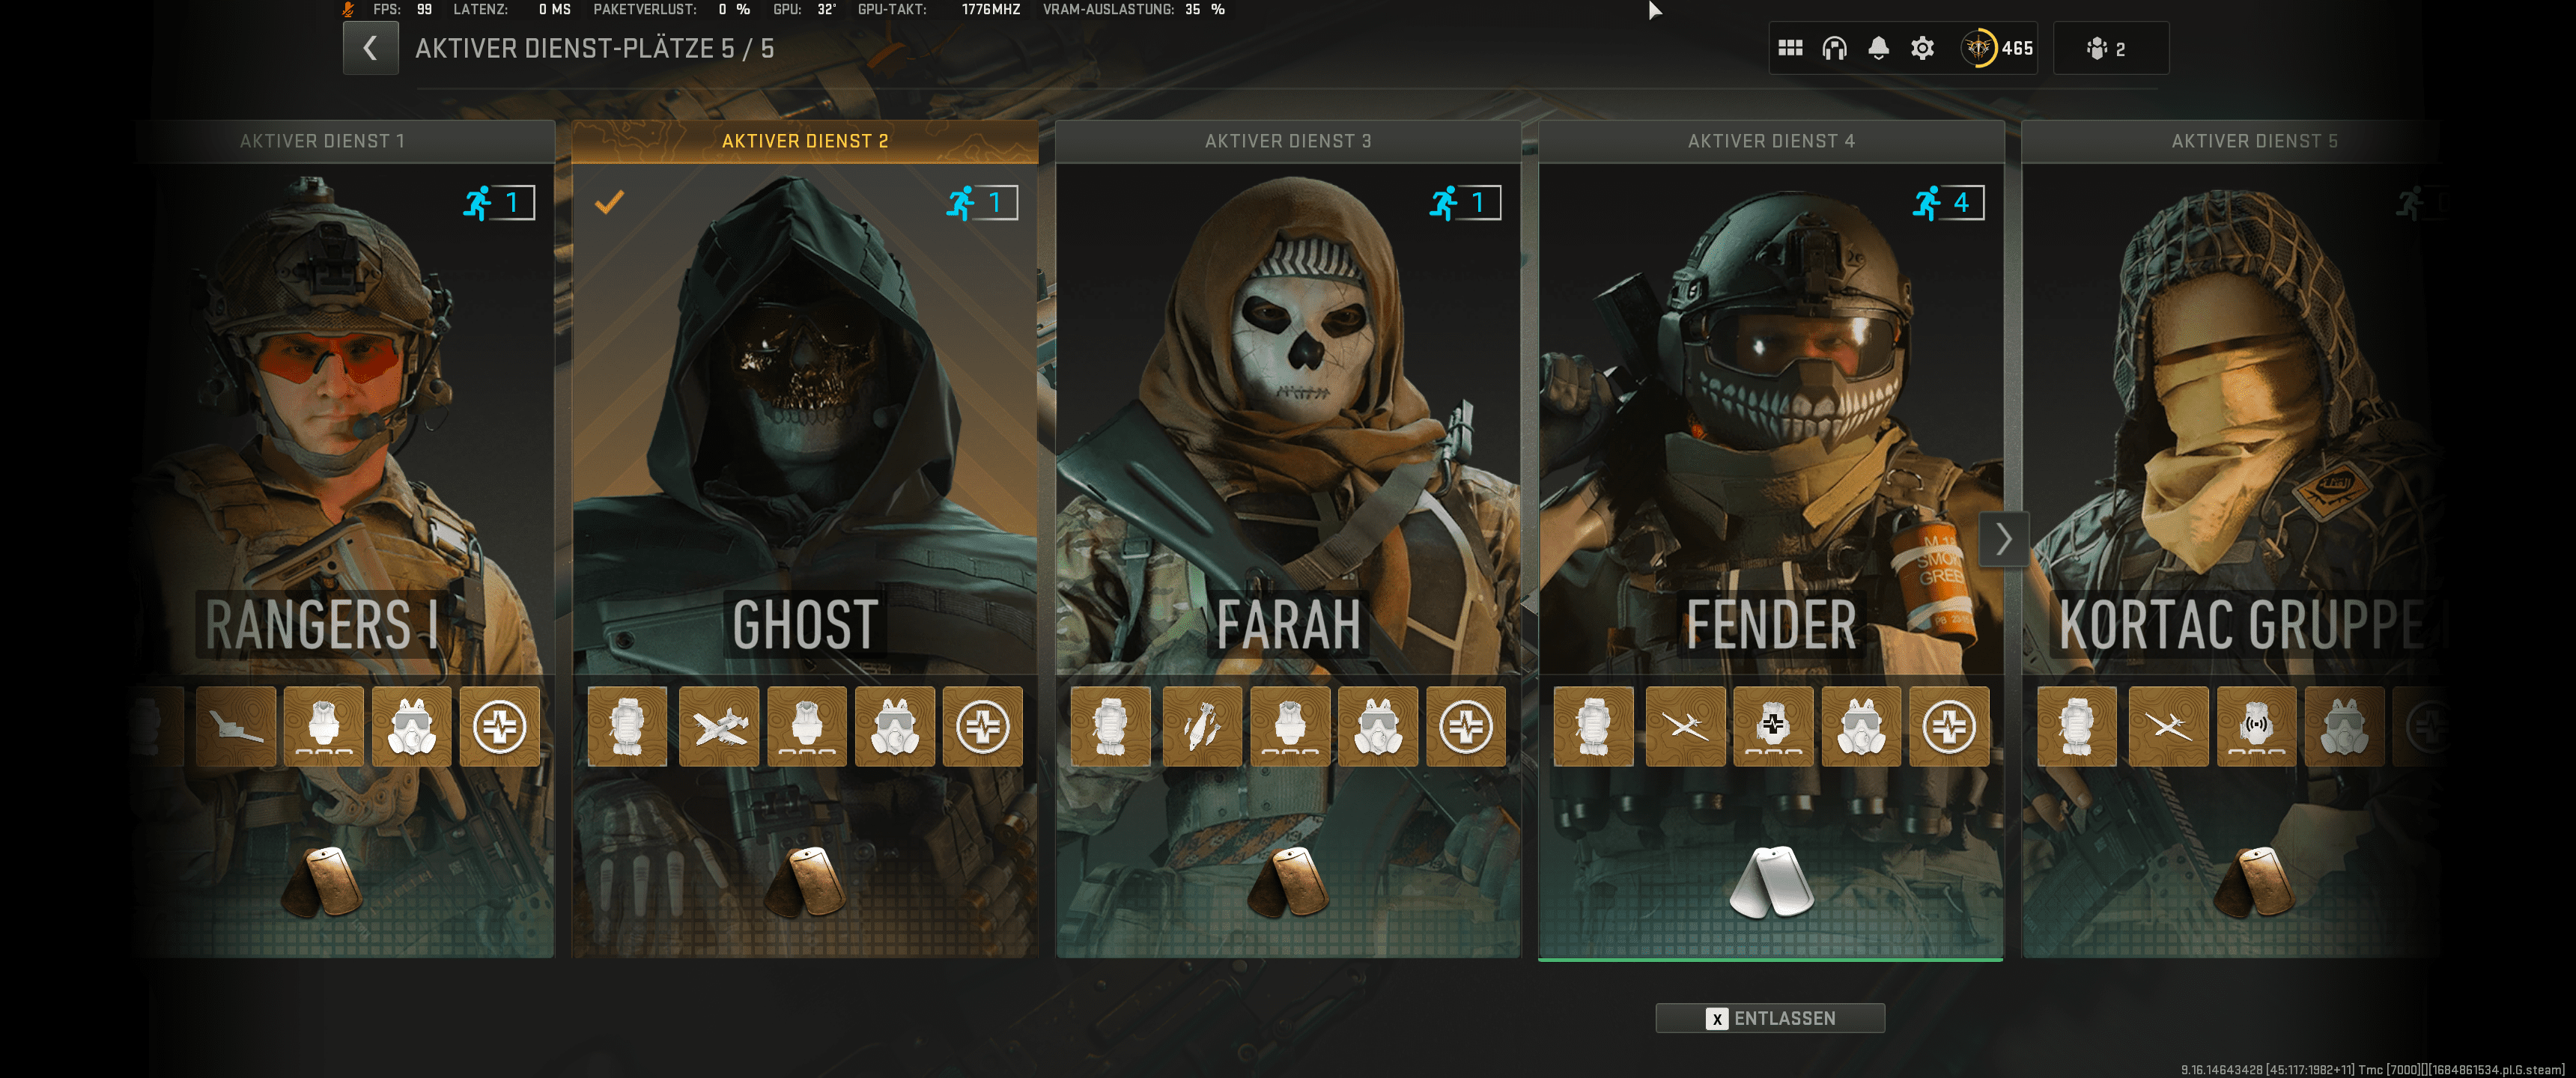The image size is (2576, 1078).
Task: Show next slots with the right chevron arrow
Action: click(2004, 539)
